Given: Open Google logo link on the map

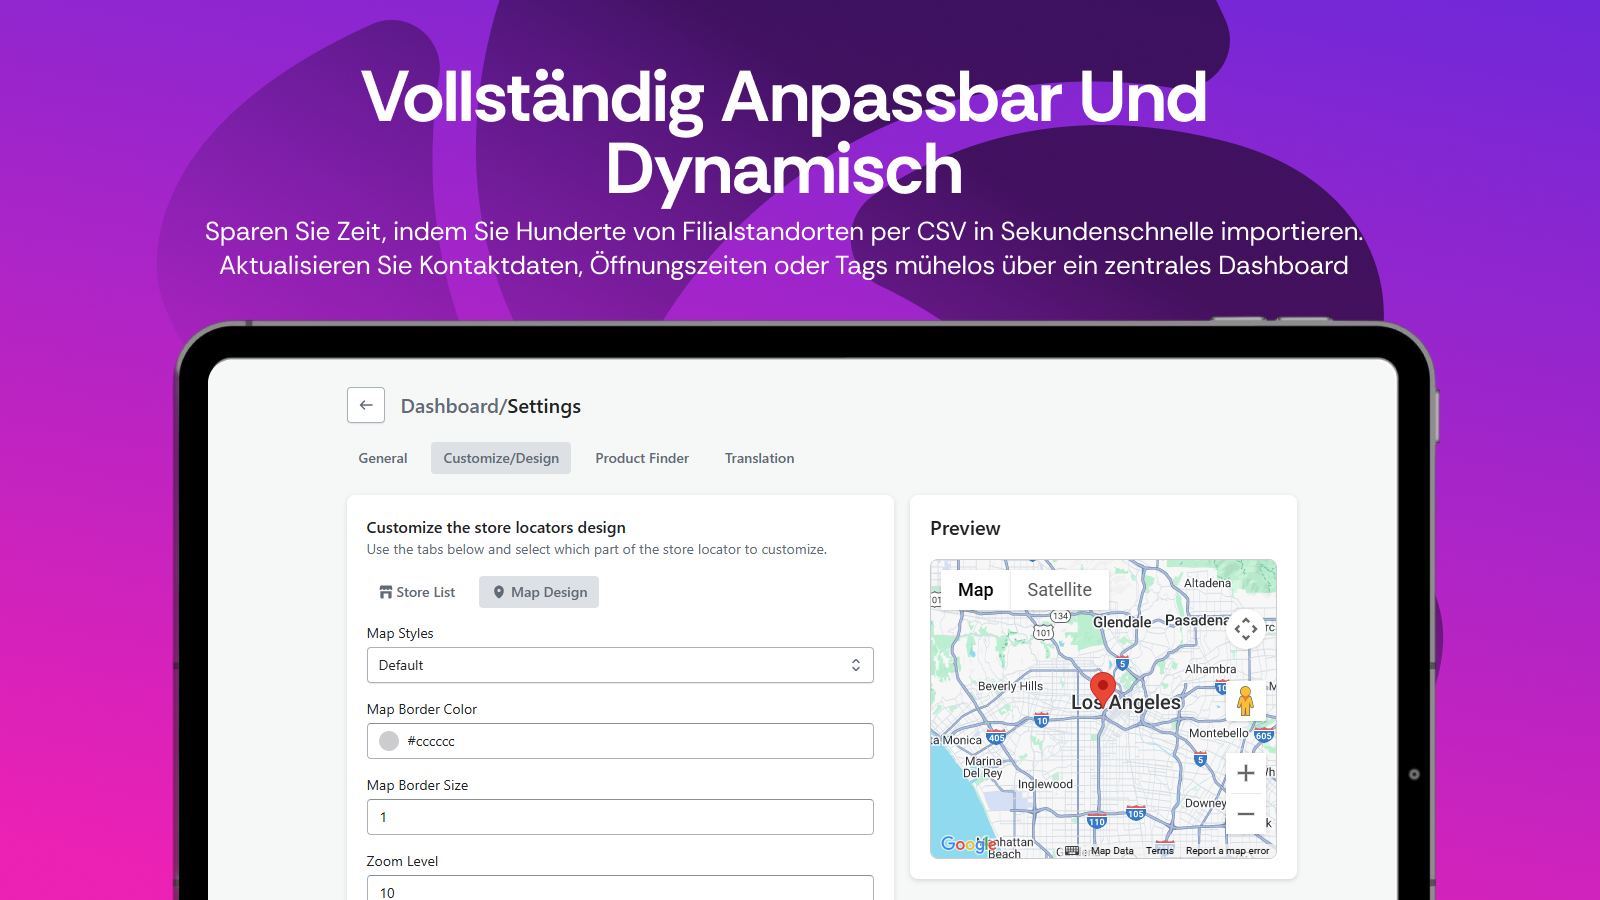Looking at the screenshot, I should (968, 844).
